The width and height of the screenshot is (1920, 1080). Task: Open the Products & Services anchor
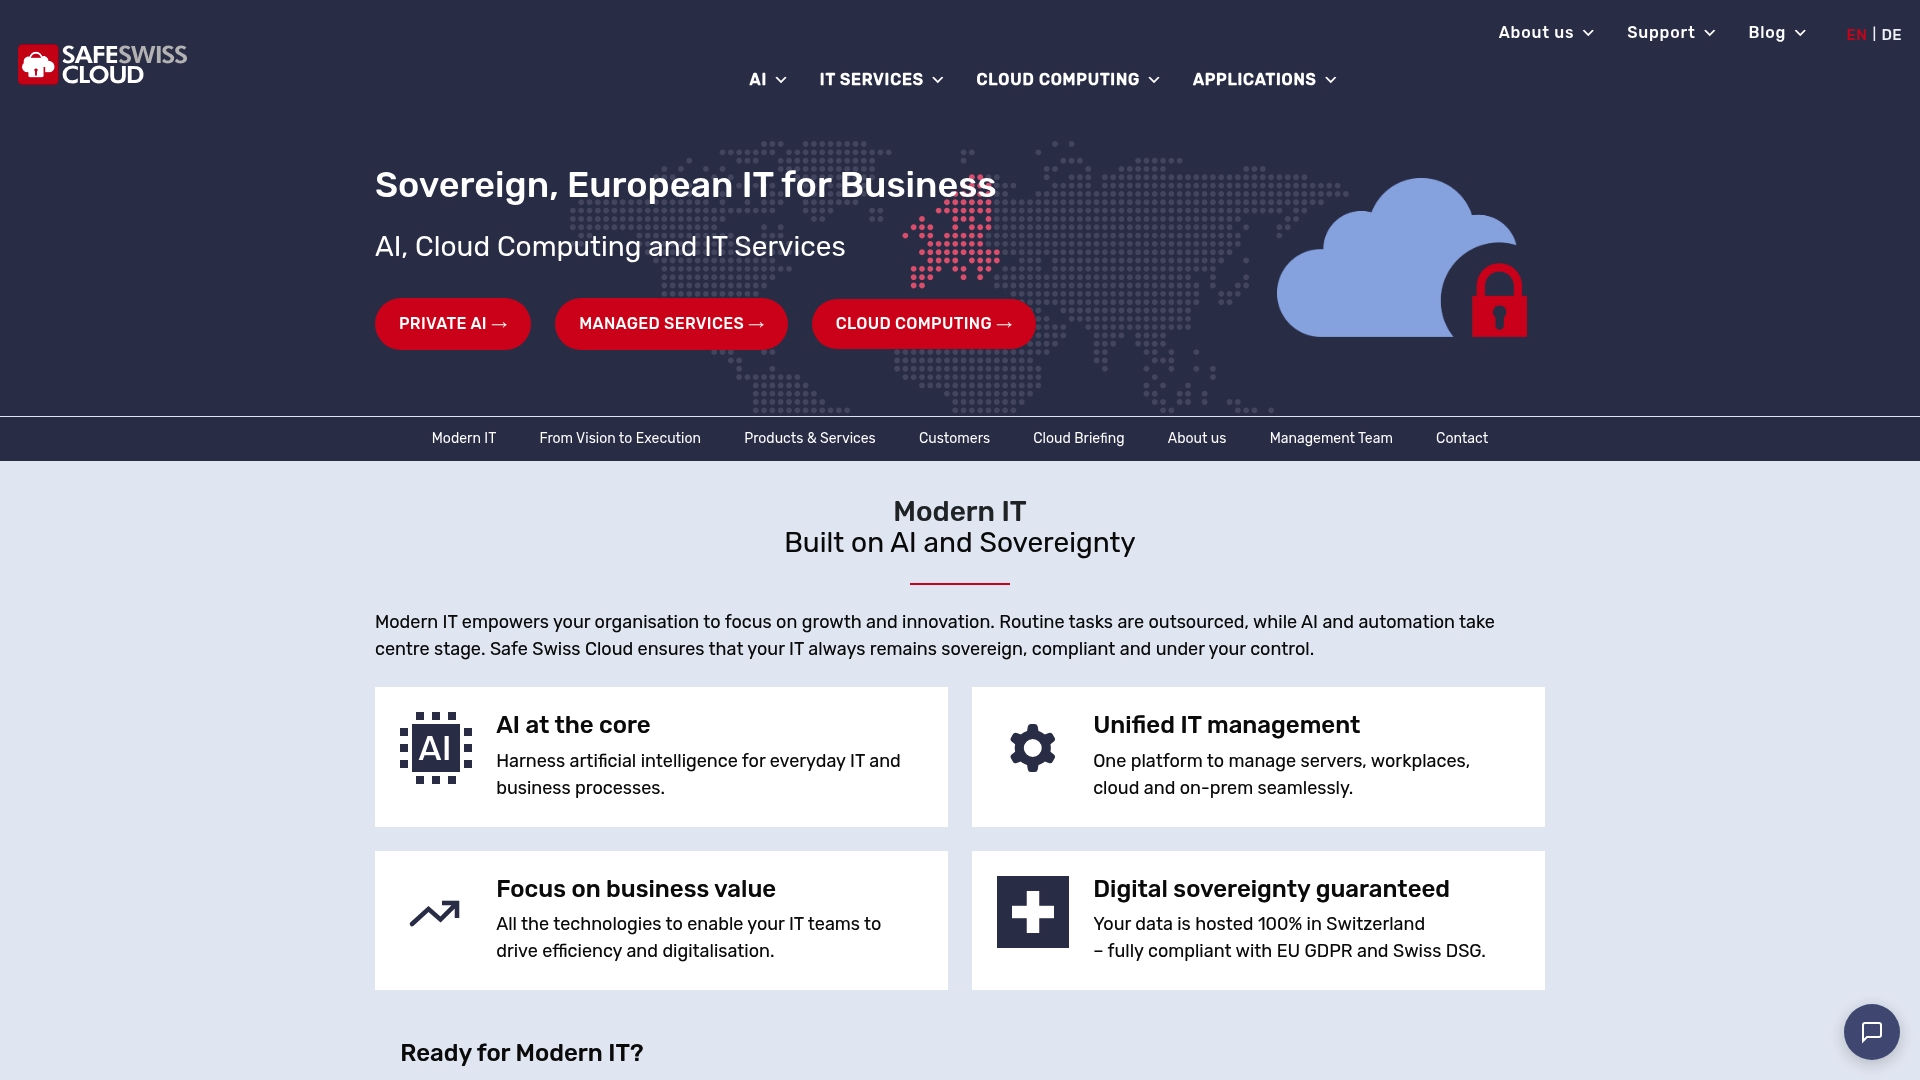(x=810, y=438)
